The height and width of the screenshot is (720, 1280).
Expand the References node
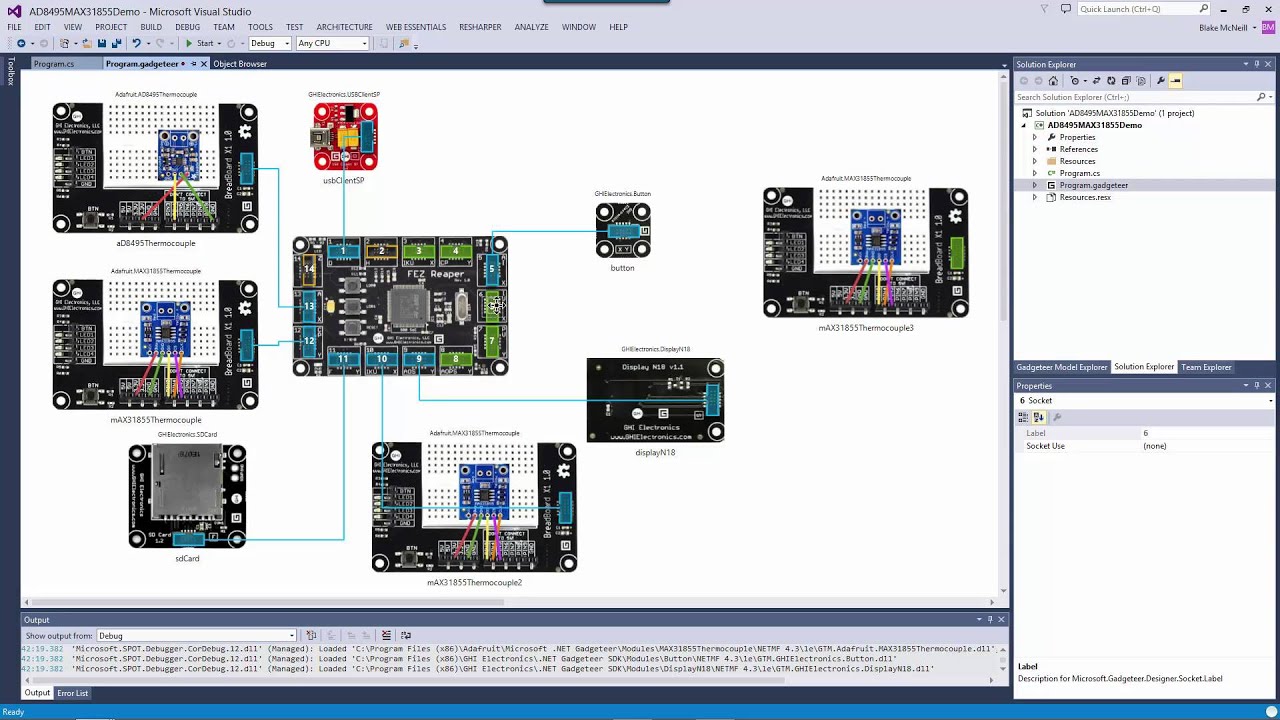point(1035,149)
